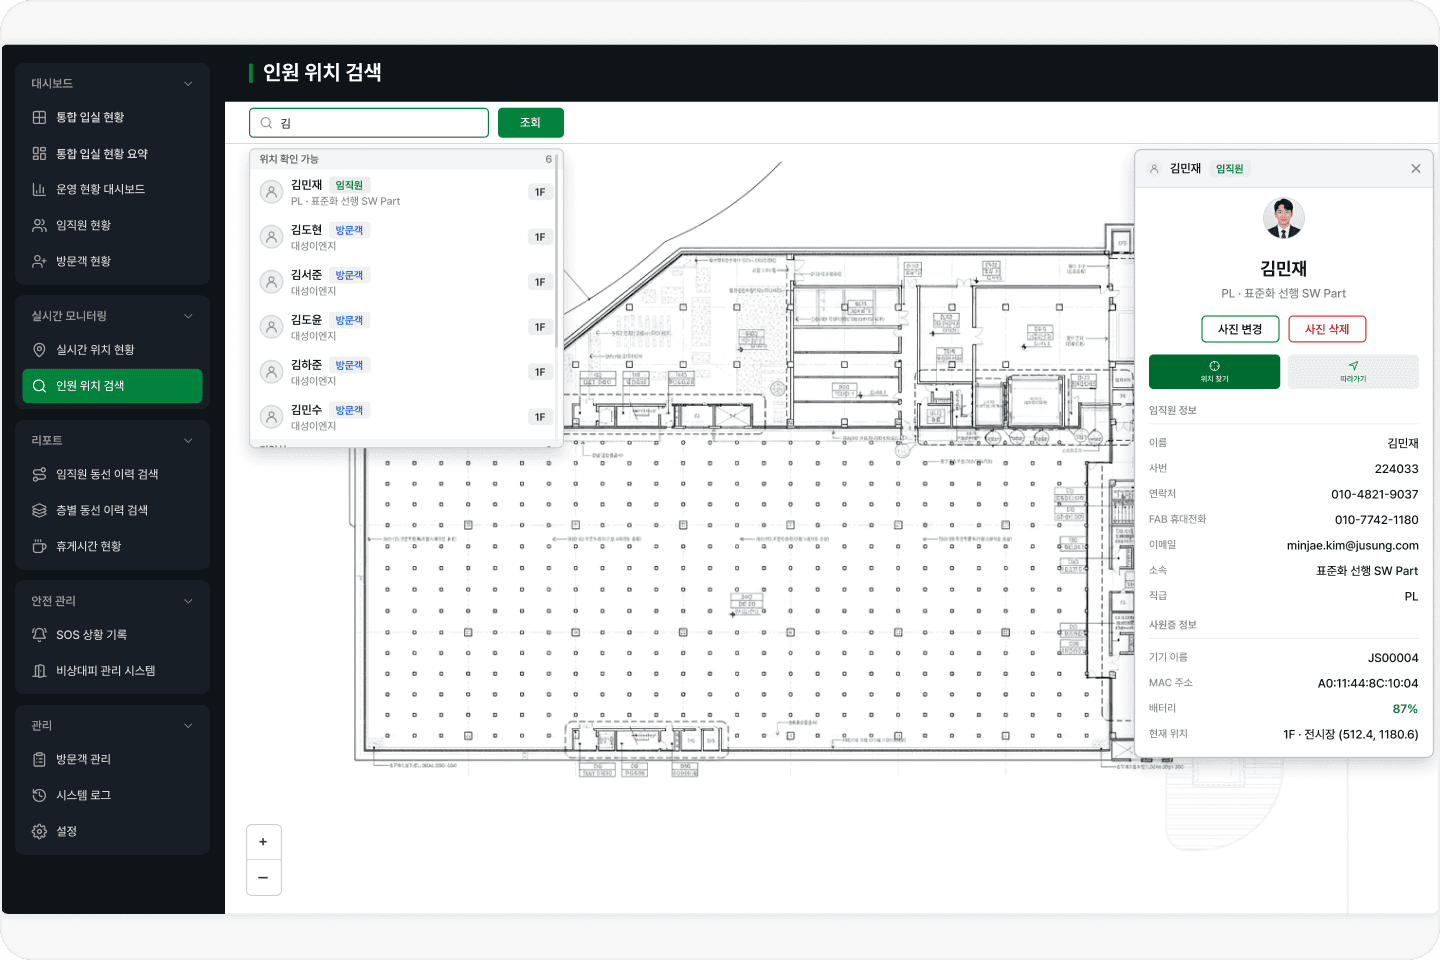Click the 사진 삭제 button
1440x960 pixels.
(x=1327, y=329)
